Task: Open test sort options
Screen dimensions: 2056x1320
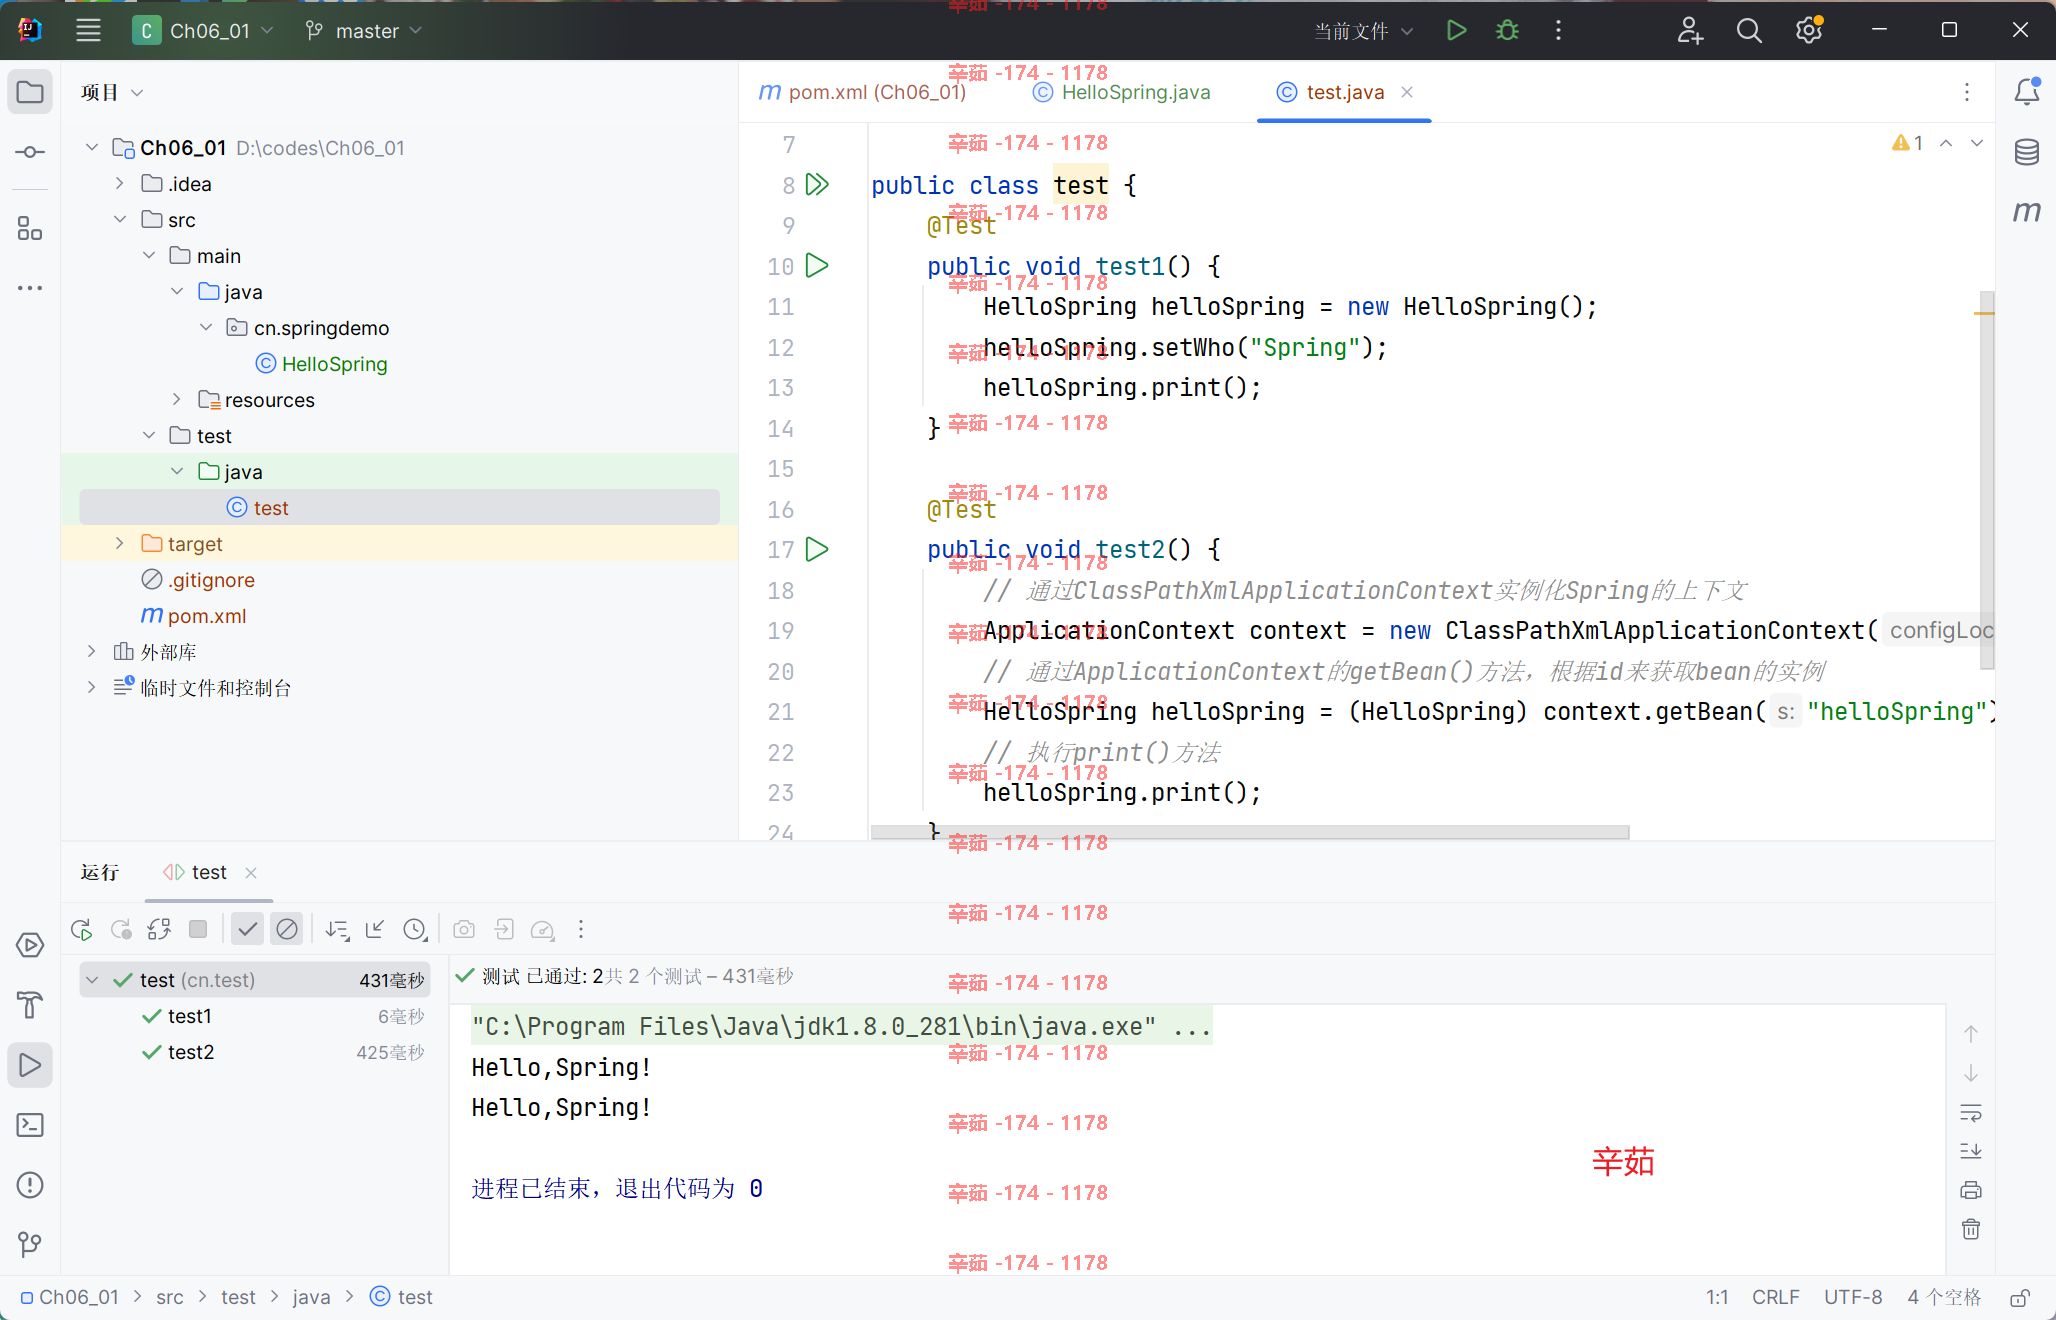Action: click(337, 930)
